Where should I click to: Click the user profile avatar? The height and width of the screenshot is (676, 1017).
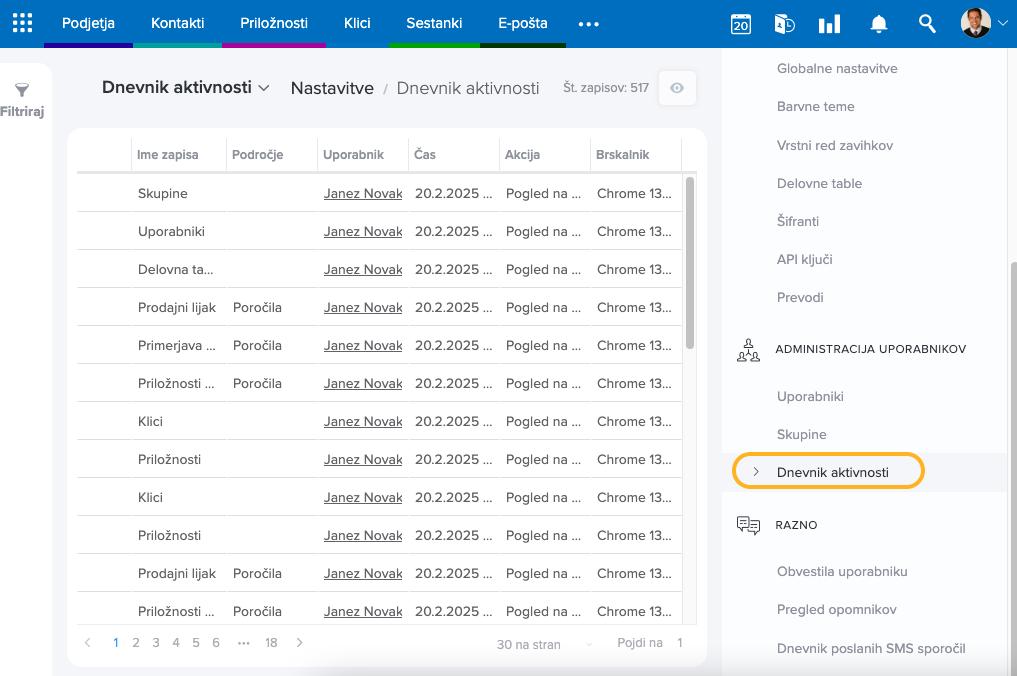(975, 23)
